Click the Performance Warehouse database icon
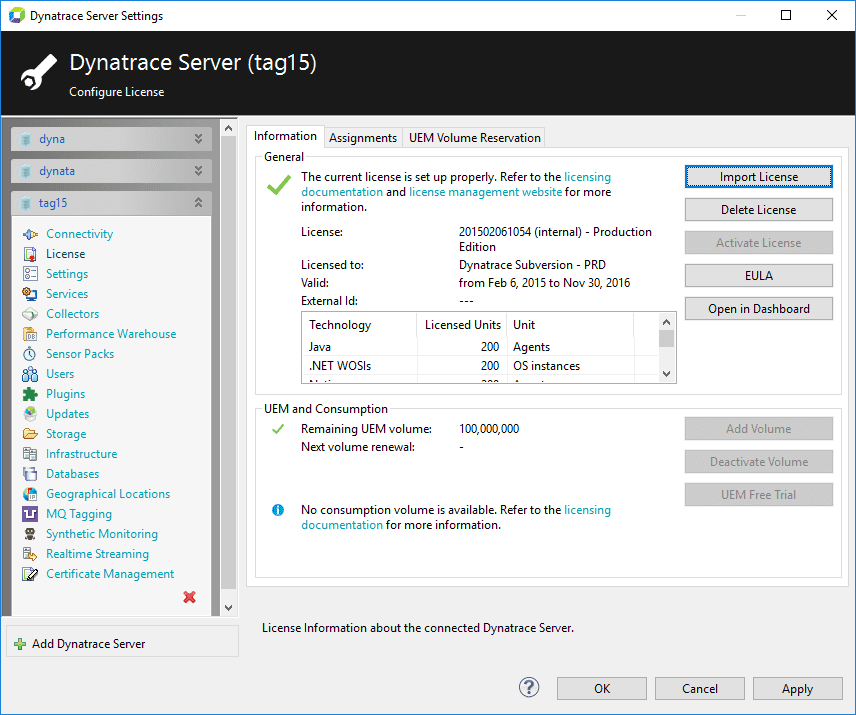The image size is (856, 715). [30, 334]
